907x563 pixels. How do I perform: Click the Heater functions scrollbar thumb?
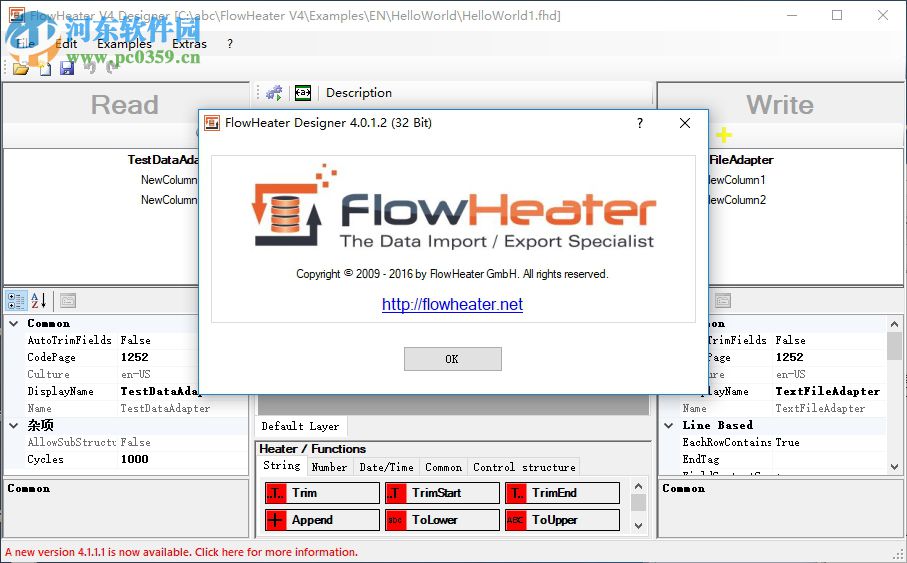[638, 503]
